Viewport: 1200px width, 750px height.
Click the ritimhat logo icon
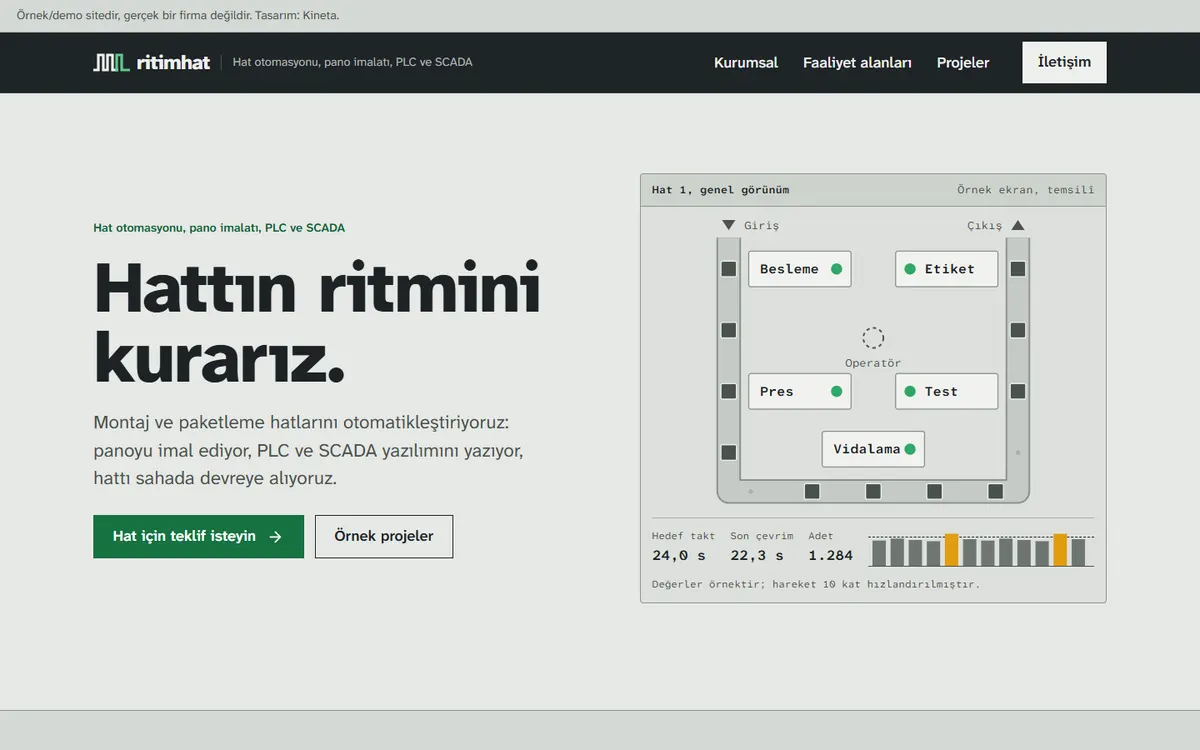[x=111, y=63]
